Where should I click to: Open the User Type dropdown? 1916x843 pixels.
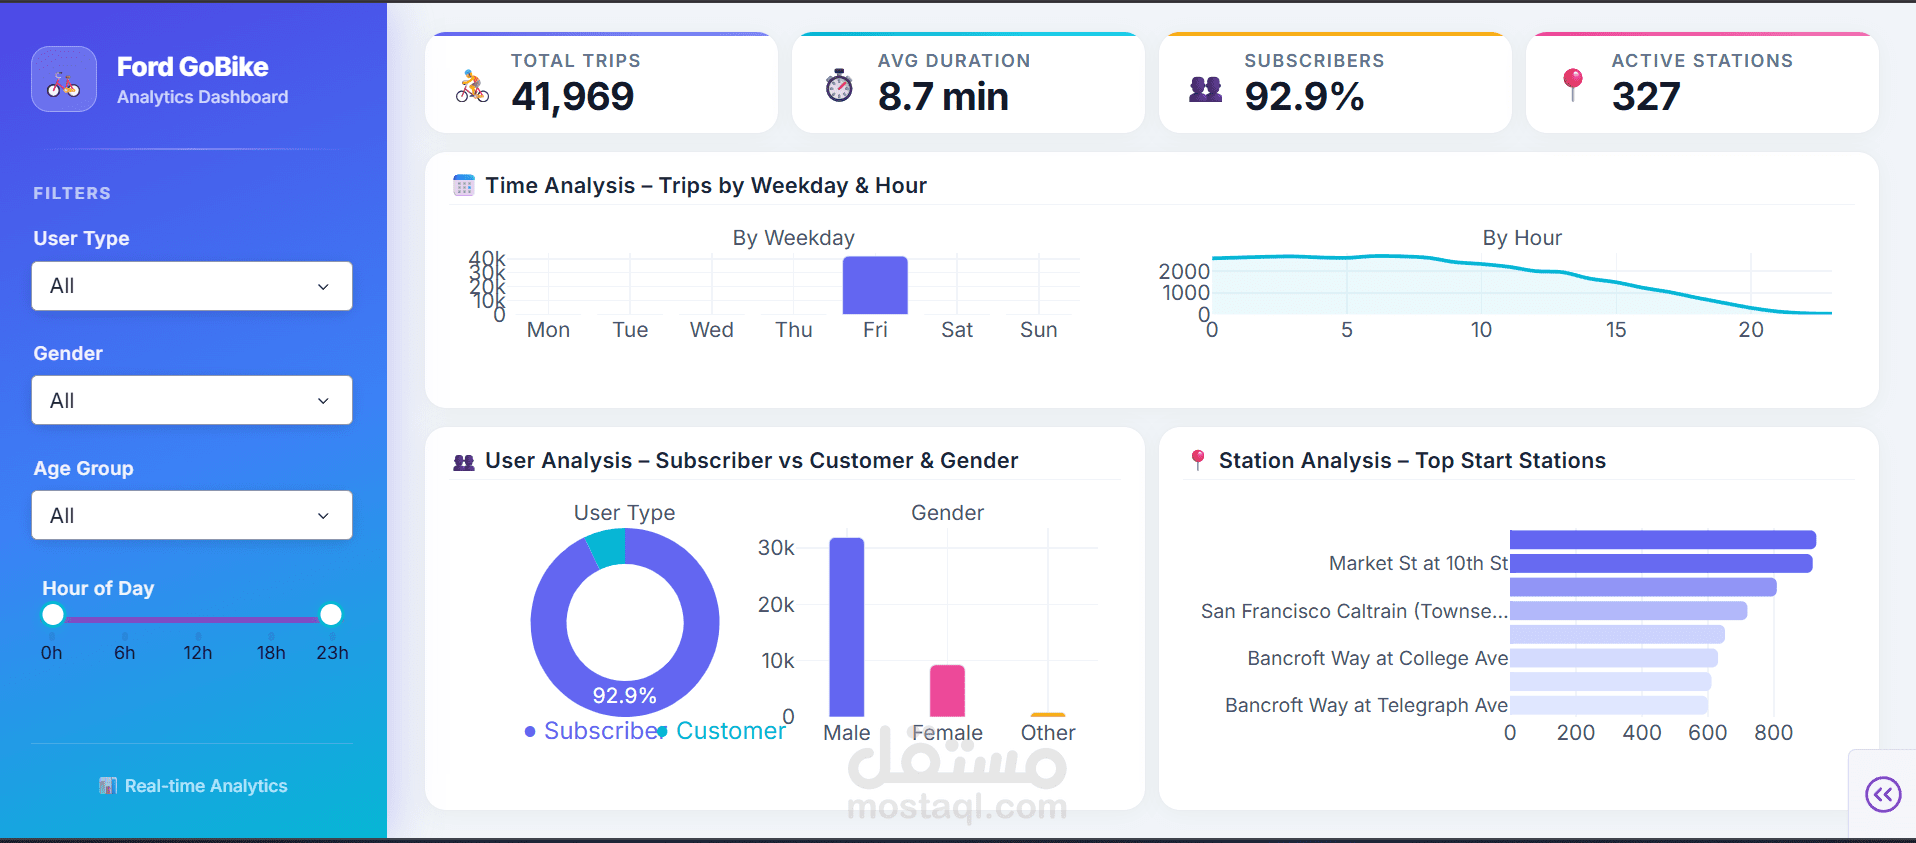192,286
